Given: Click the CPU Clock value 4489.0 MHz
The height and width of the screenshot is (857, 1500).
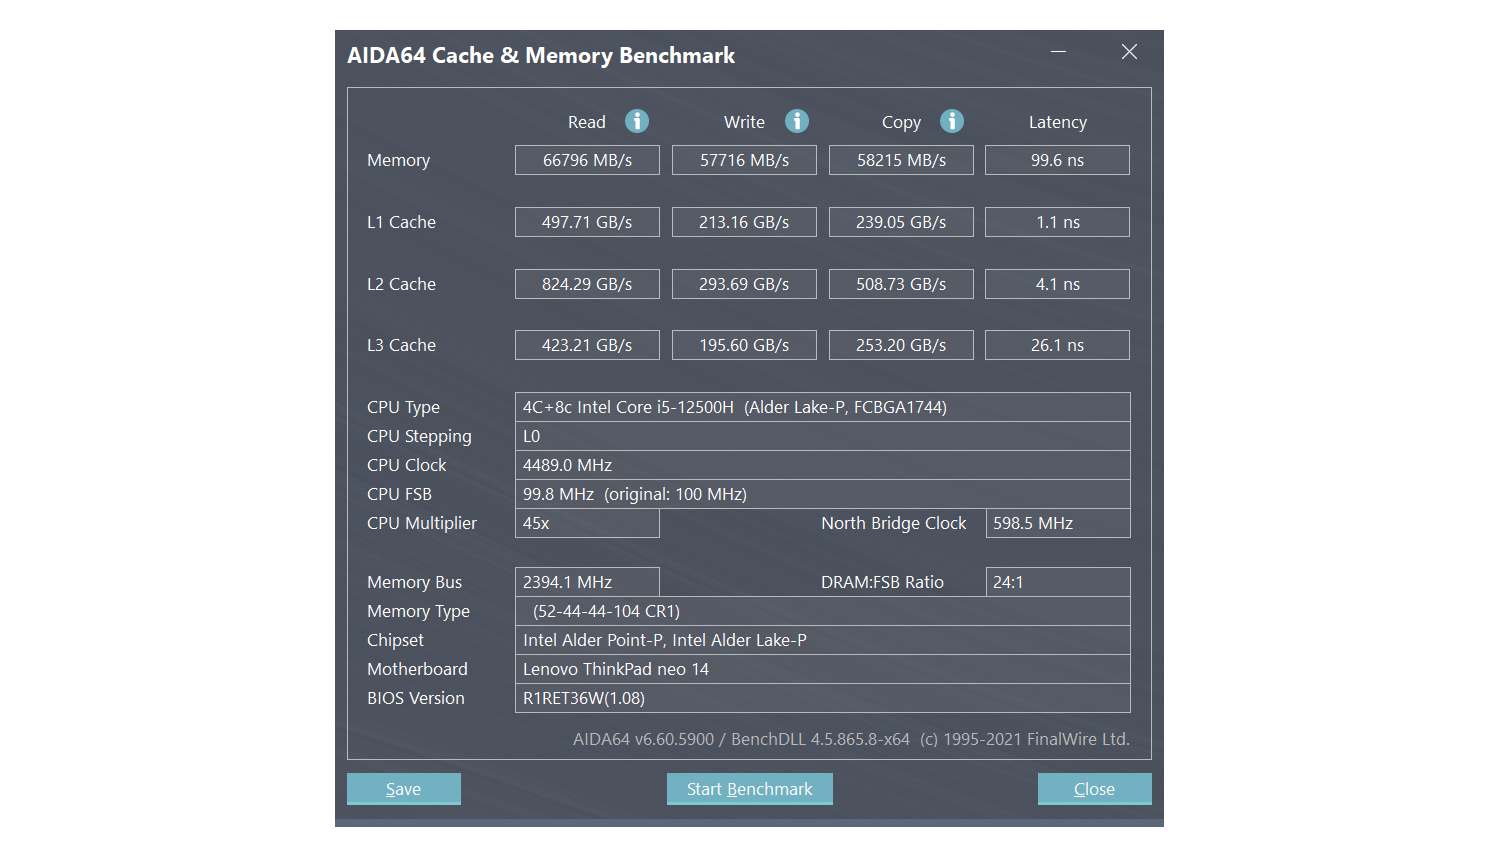Looking at the screenshot, I should pos(823,465).
